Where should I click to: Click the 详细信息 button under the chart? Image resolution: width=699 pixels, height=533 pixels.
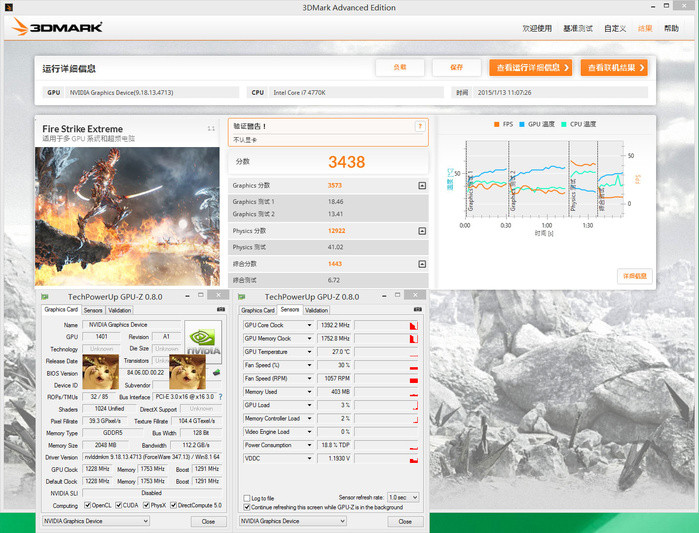coord(635,275)
